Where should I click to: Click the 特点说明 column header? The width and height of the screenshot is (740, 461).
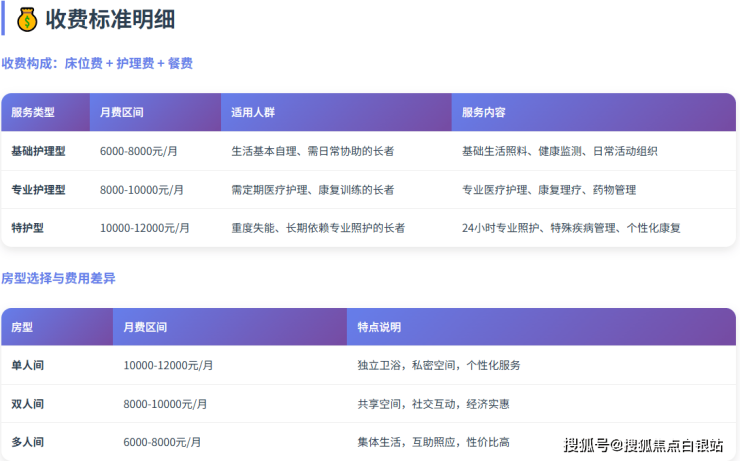point(379,327)
